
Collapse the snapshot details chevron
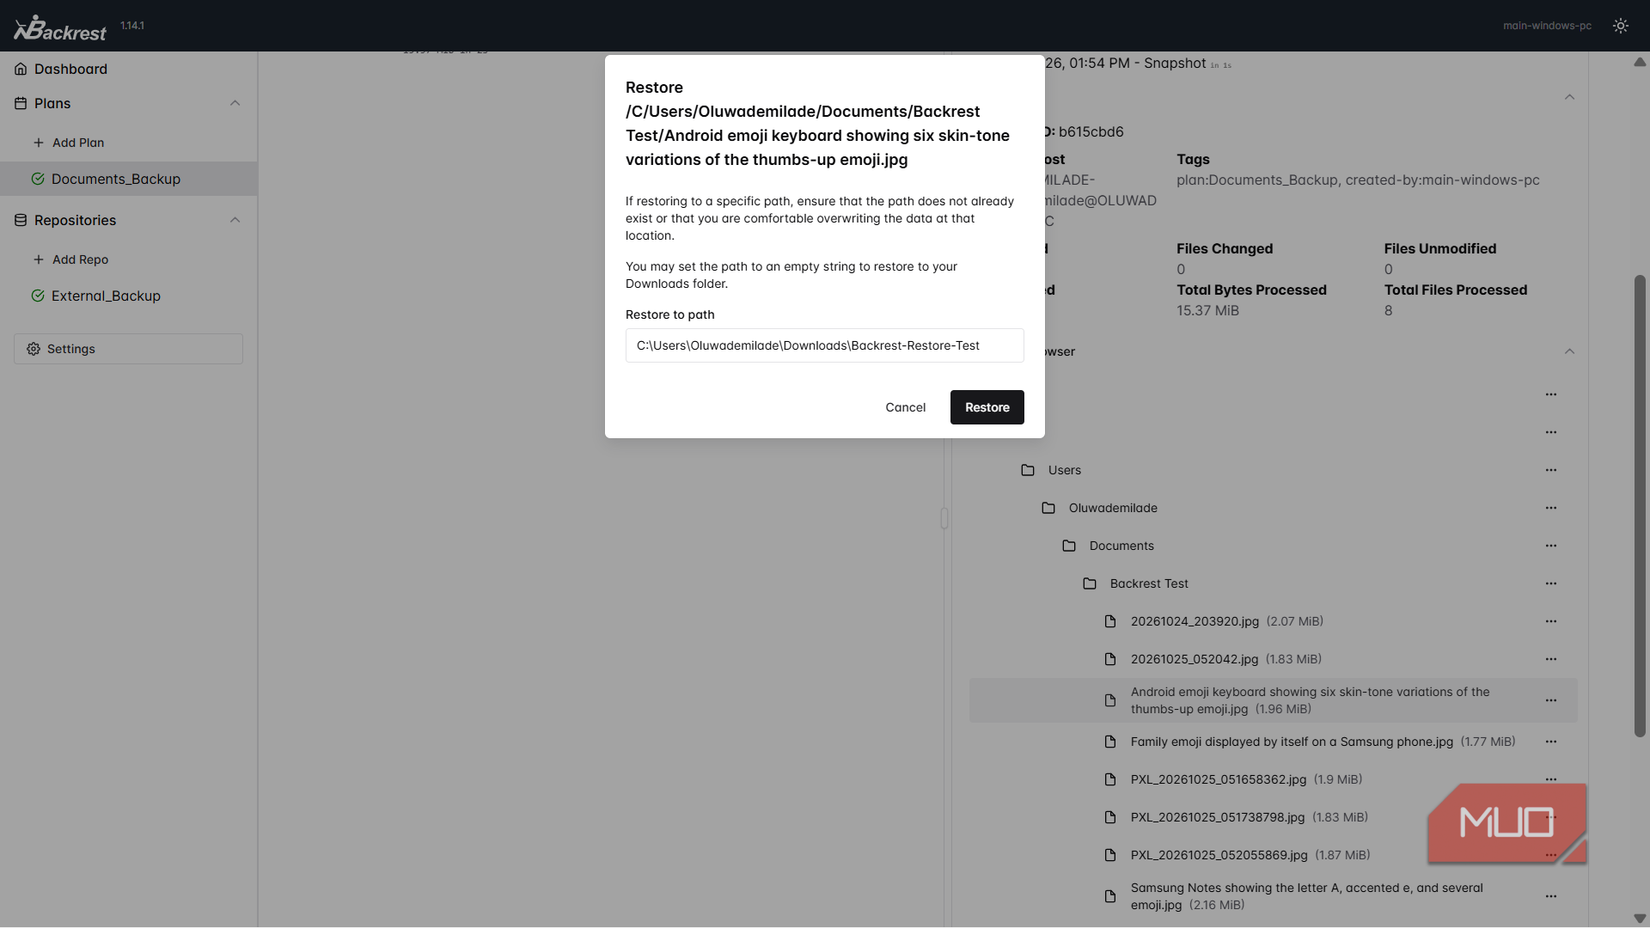tap(1569, 97)
